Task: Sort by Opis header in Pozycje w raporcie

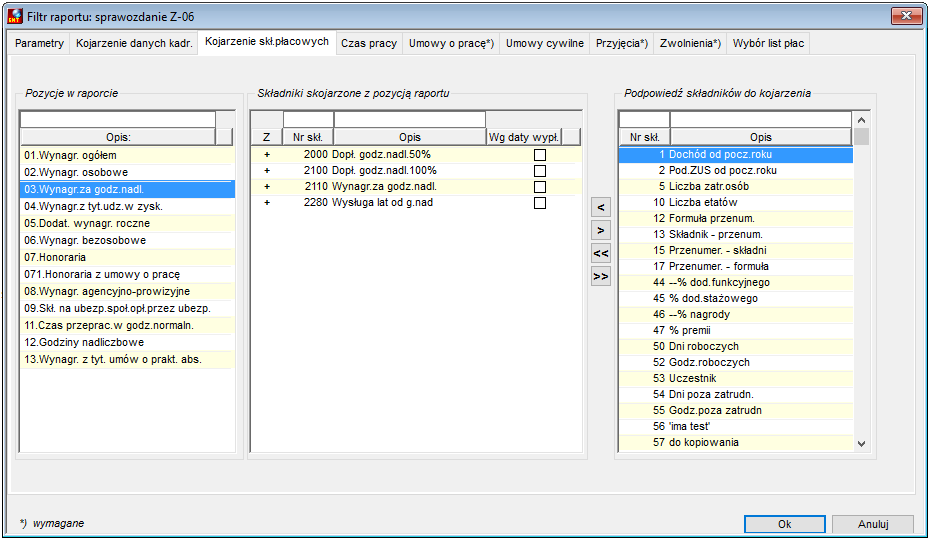Action: tap(118, 137)
